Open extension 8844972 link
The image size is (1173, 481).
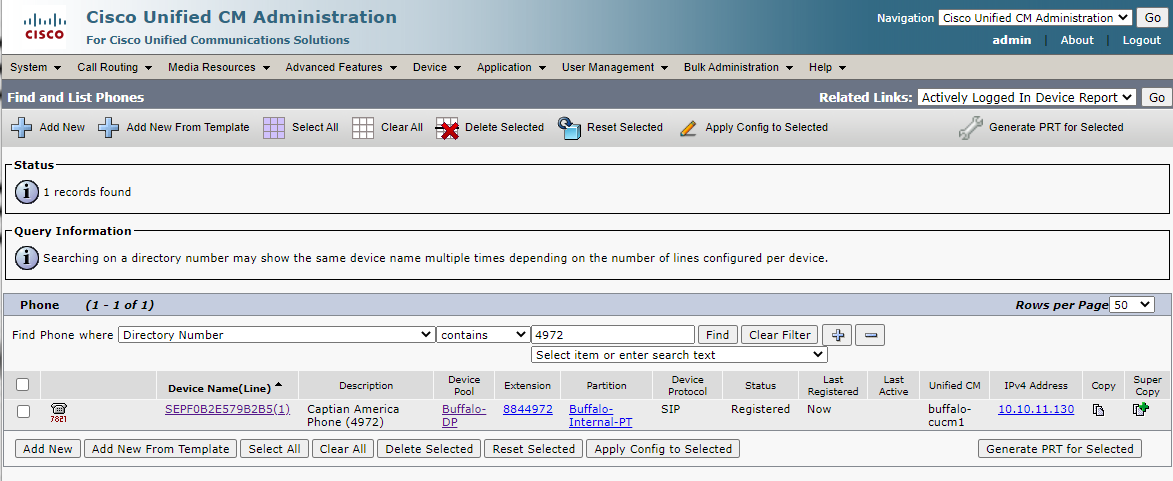[x=527, y=409]
